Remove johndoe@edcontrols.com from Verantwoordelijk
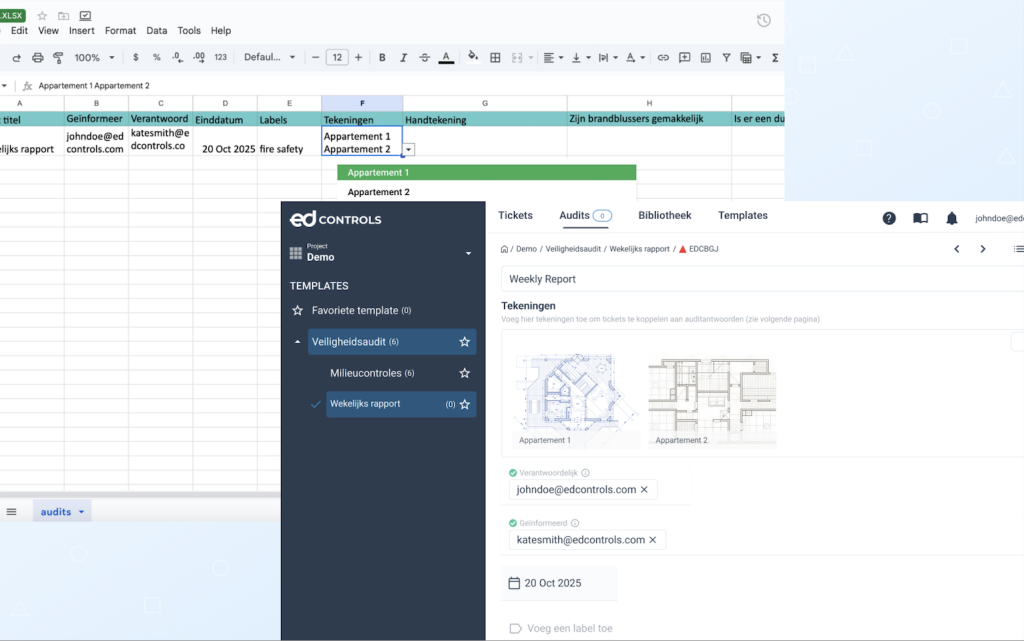 coord(644,490)
